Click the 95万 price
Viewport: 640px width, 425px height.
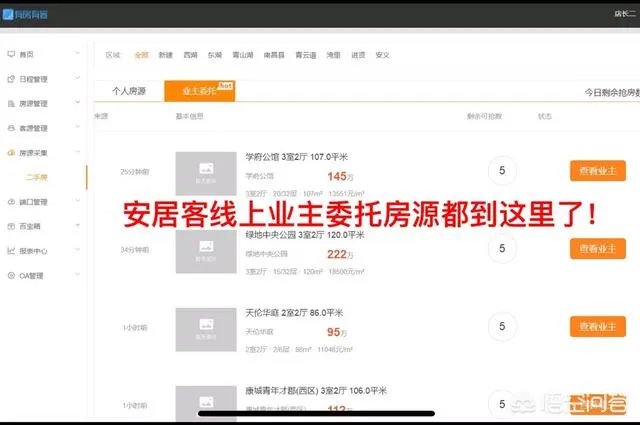click(337, 332)
